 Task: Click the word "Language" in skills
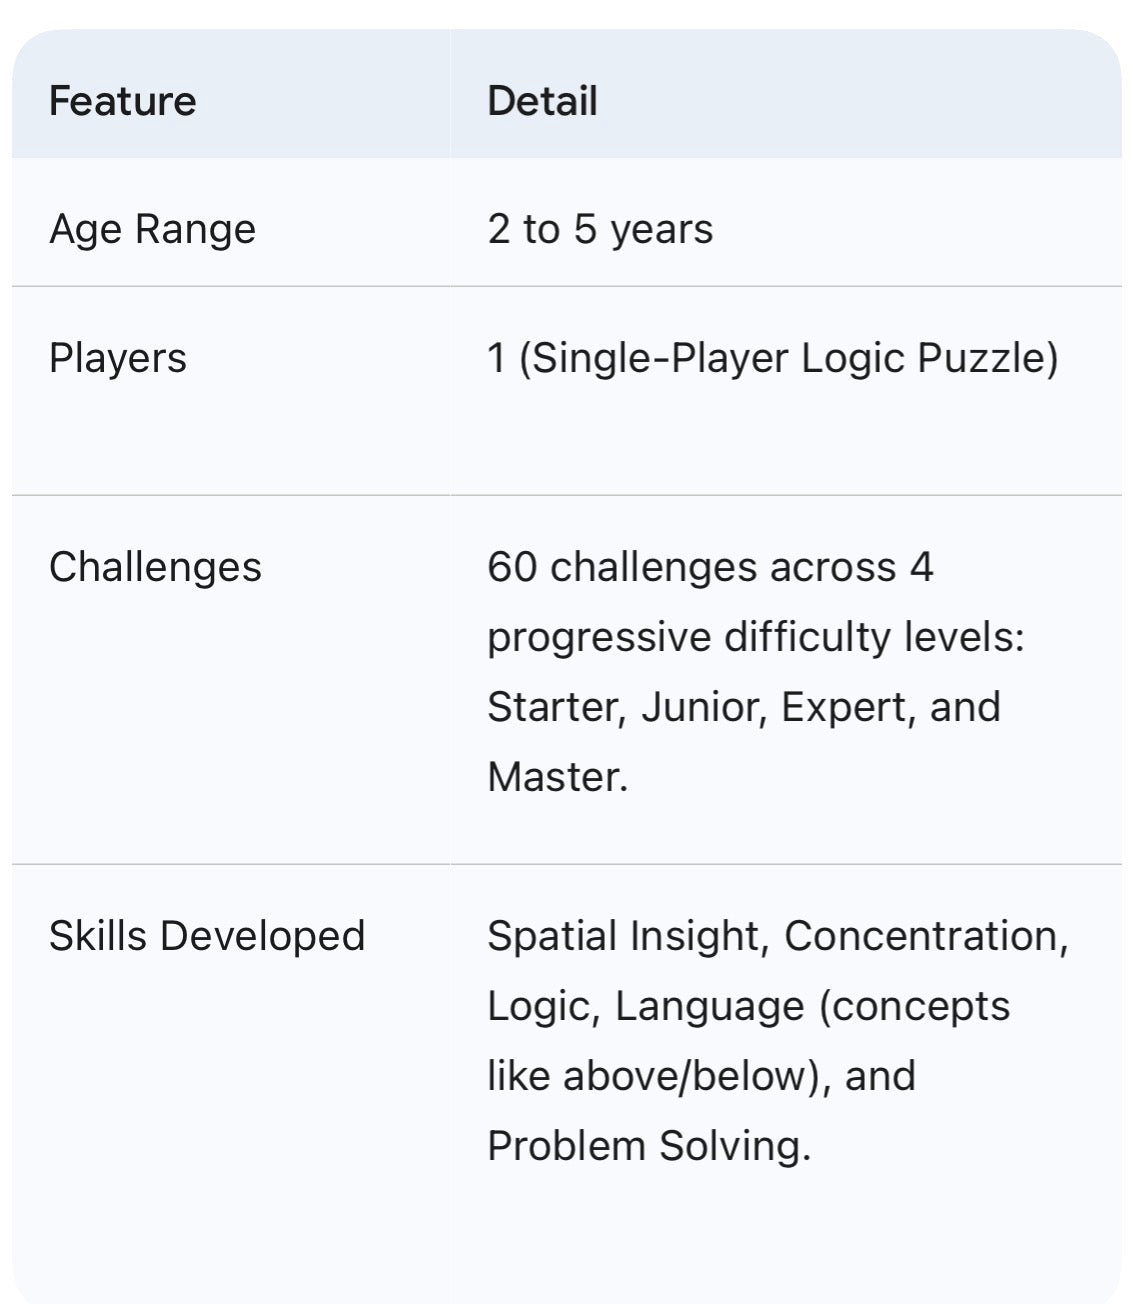point(709,1006)
